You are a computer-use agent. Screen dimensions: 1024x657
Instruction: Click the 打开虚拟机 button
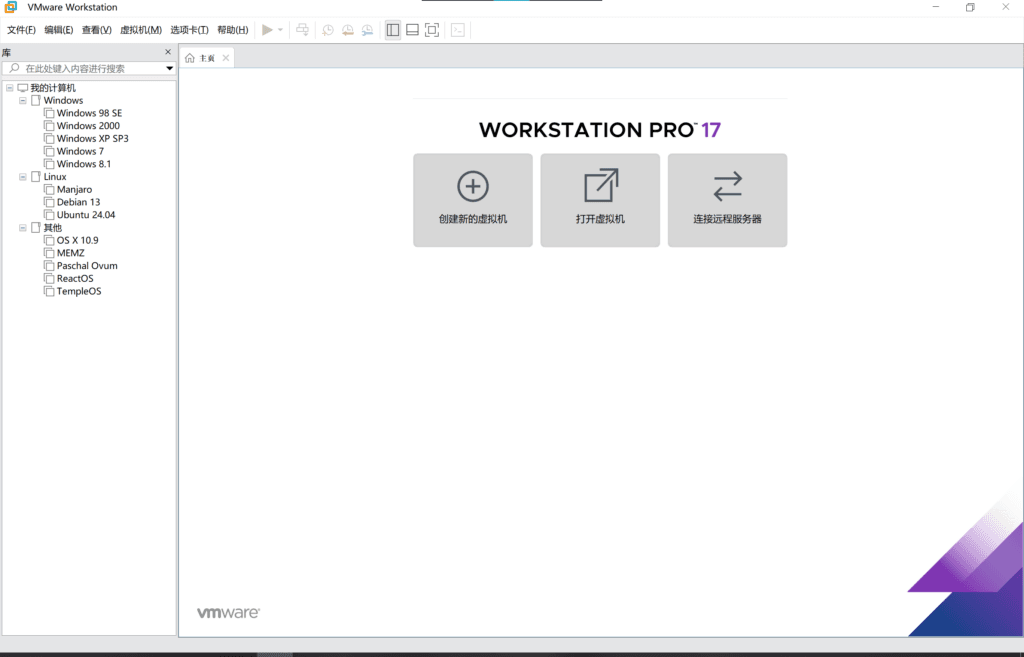(x=600, y=200)
